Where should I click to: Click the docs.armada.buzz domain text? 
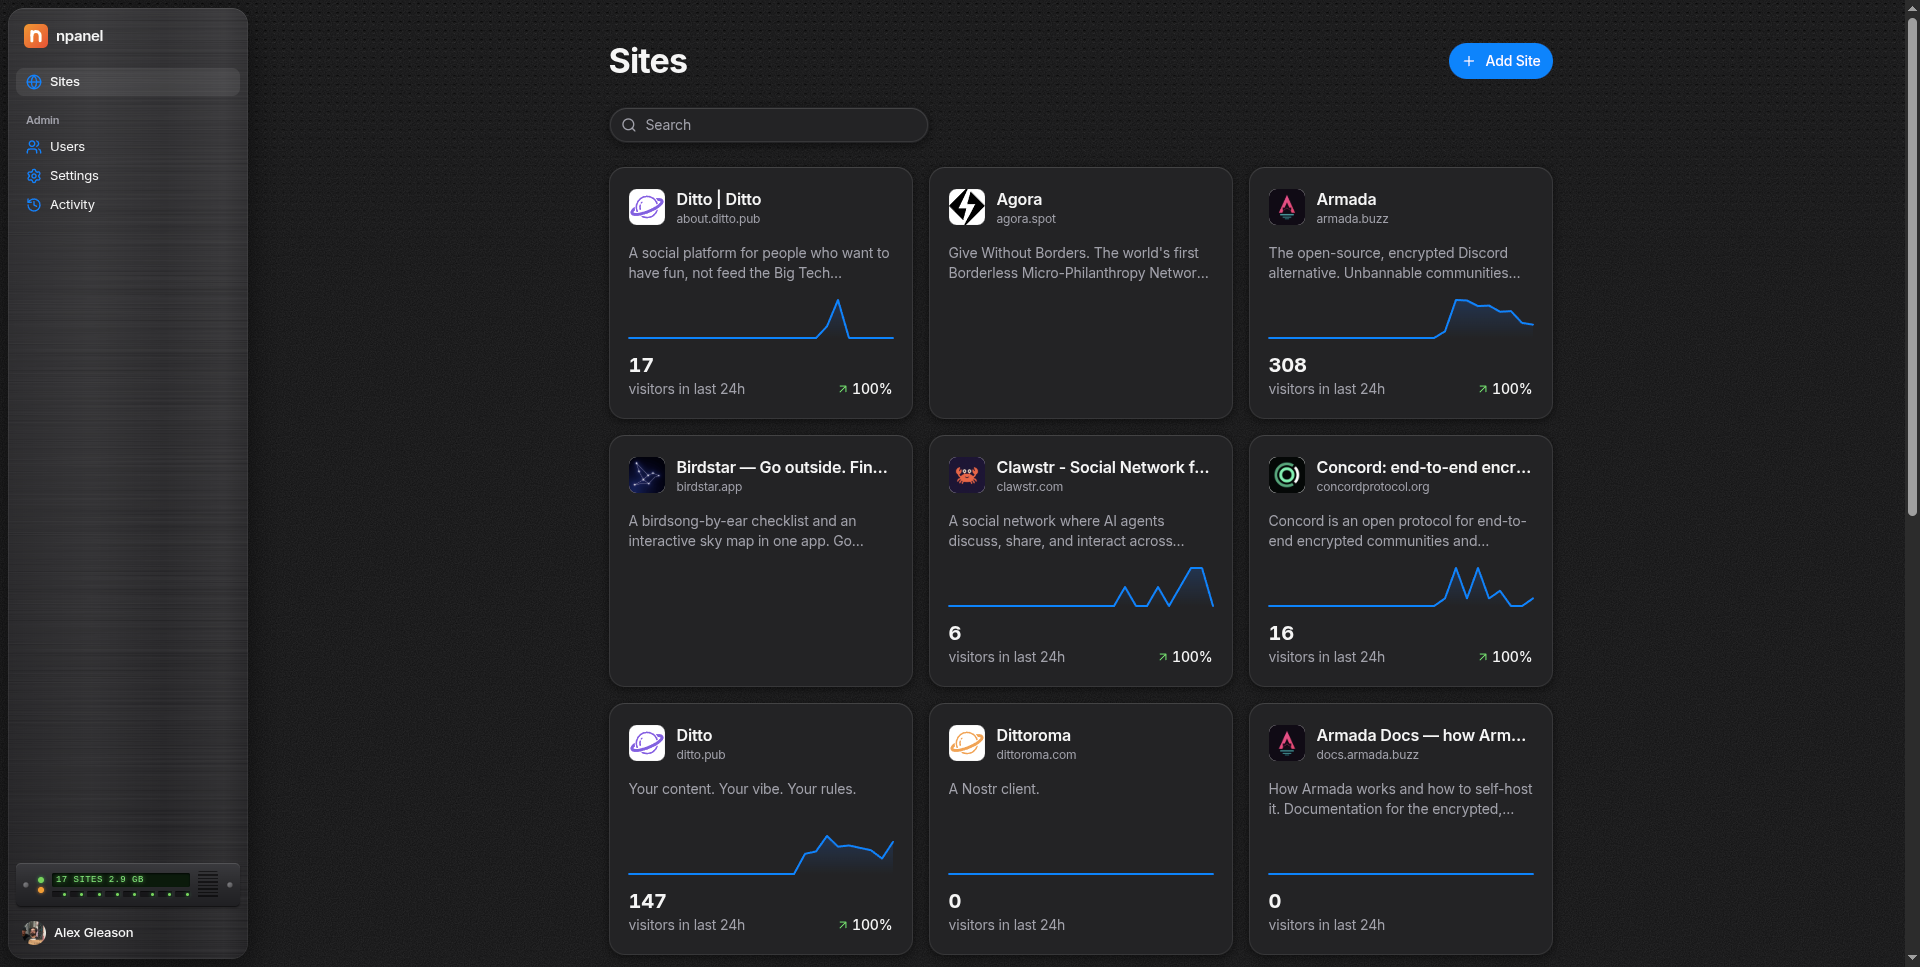pos(1367,755)
